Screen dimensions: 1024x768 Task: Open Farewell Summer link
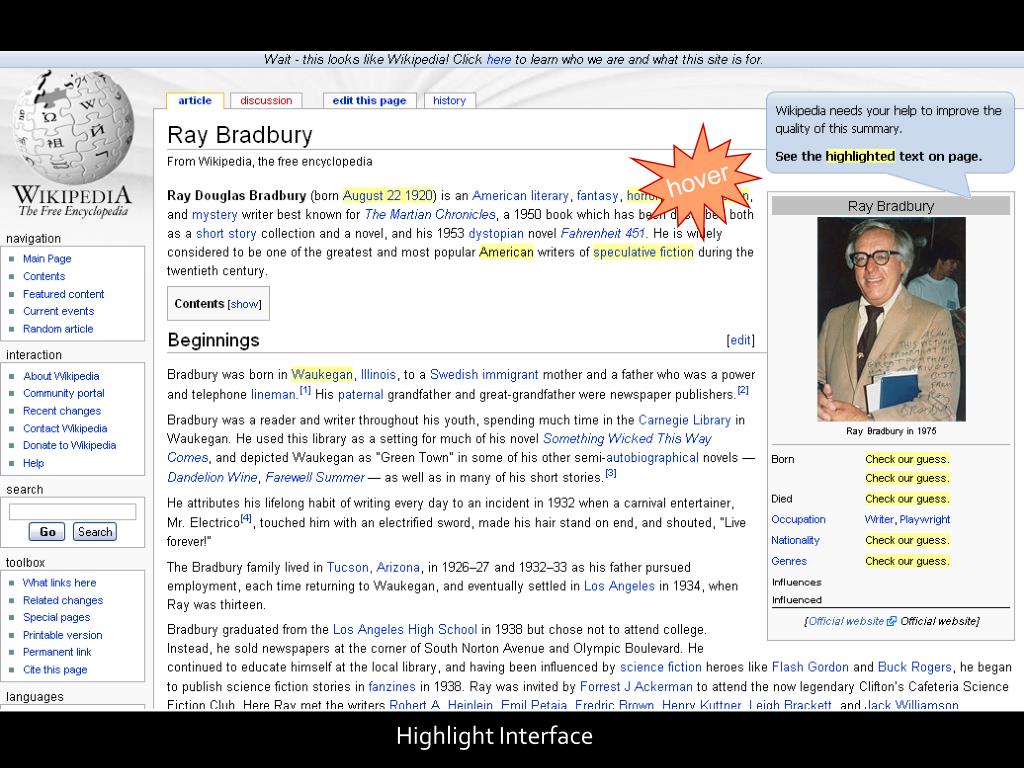point(315,477)
